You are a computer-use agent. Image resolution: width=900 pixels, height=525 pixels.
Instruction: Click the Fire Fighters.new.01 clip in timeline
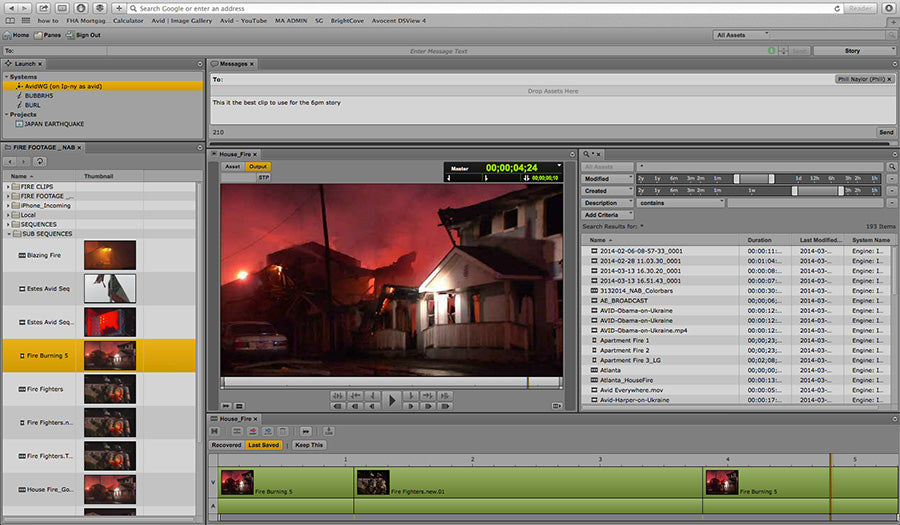pos(527,482)
